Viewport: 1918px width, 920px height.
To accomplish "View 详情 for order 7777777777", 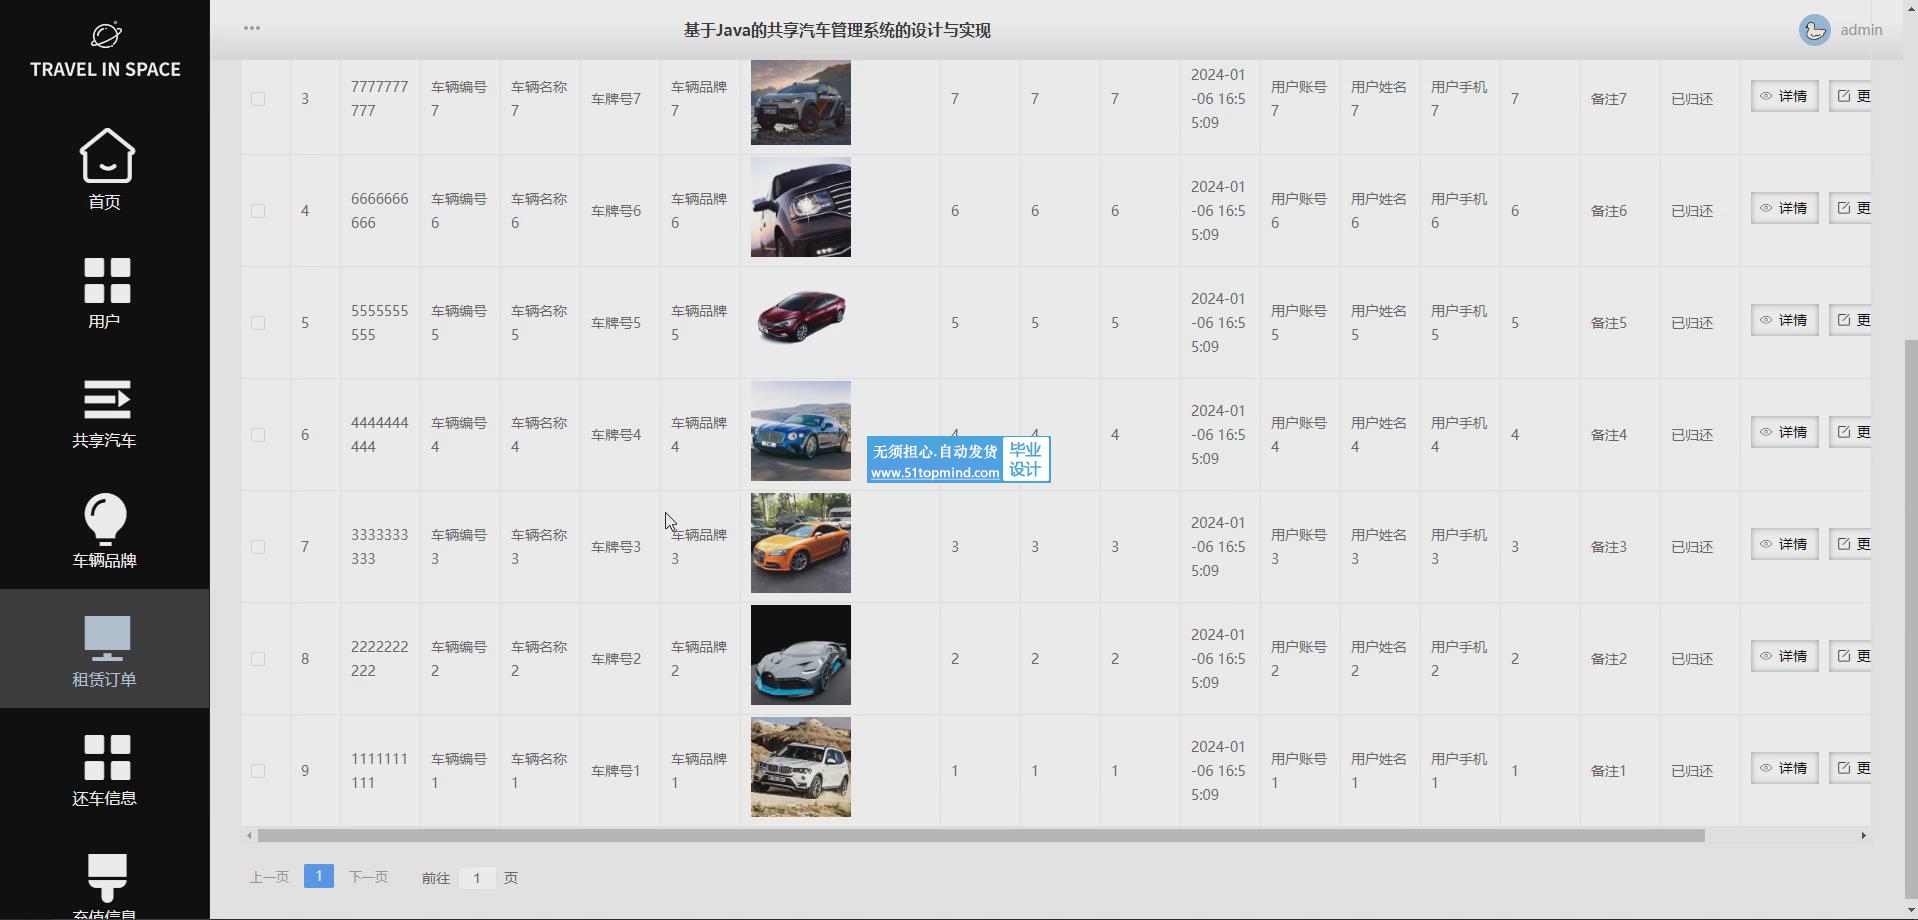I will (x=1784, y=96).
